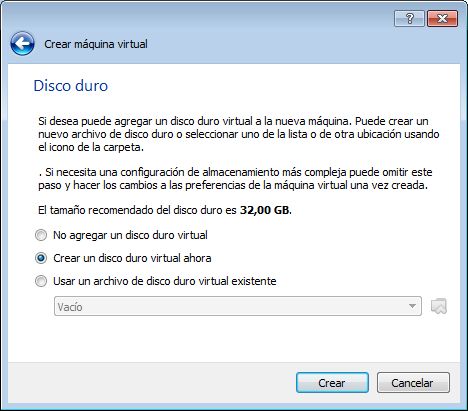Image resolution: width=468 pixels, height=411 pixels.
Task: Click the Crear button
Action: [332, 383]
